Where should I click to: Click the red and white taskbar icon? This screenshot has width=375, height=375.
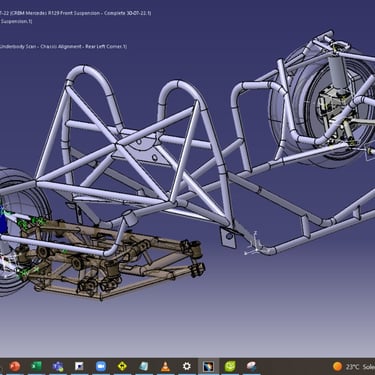point(251,366)
